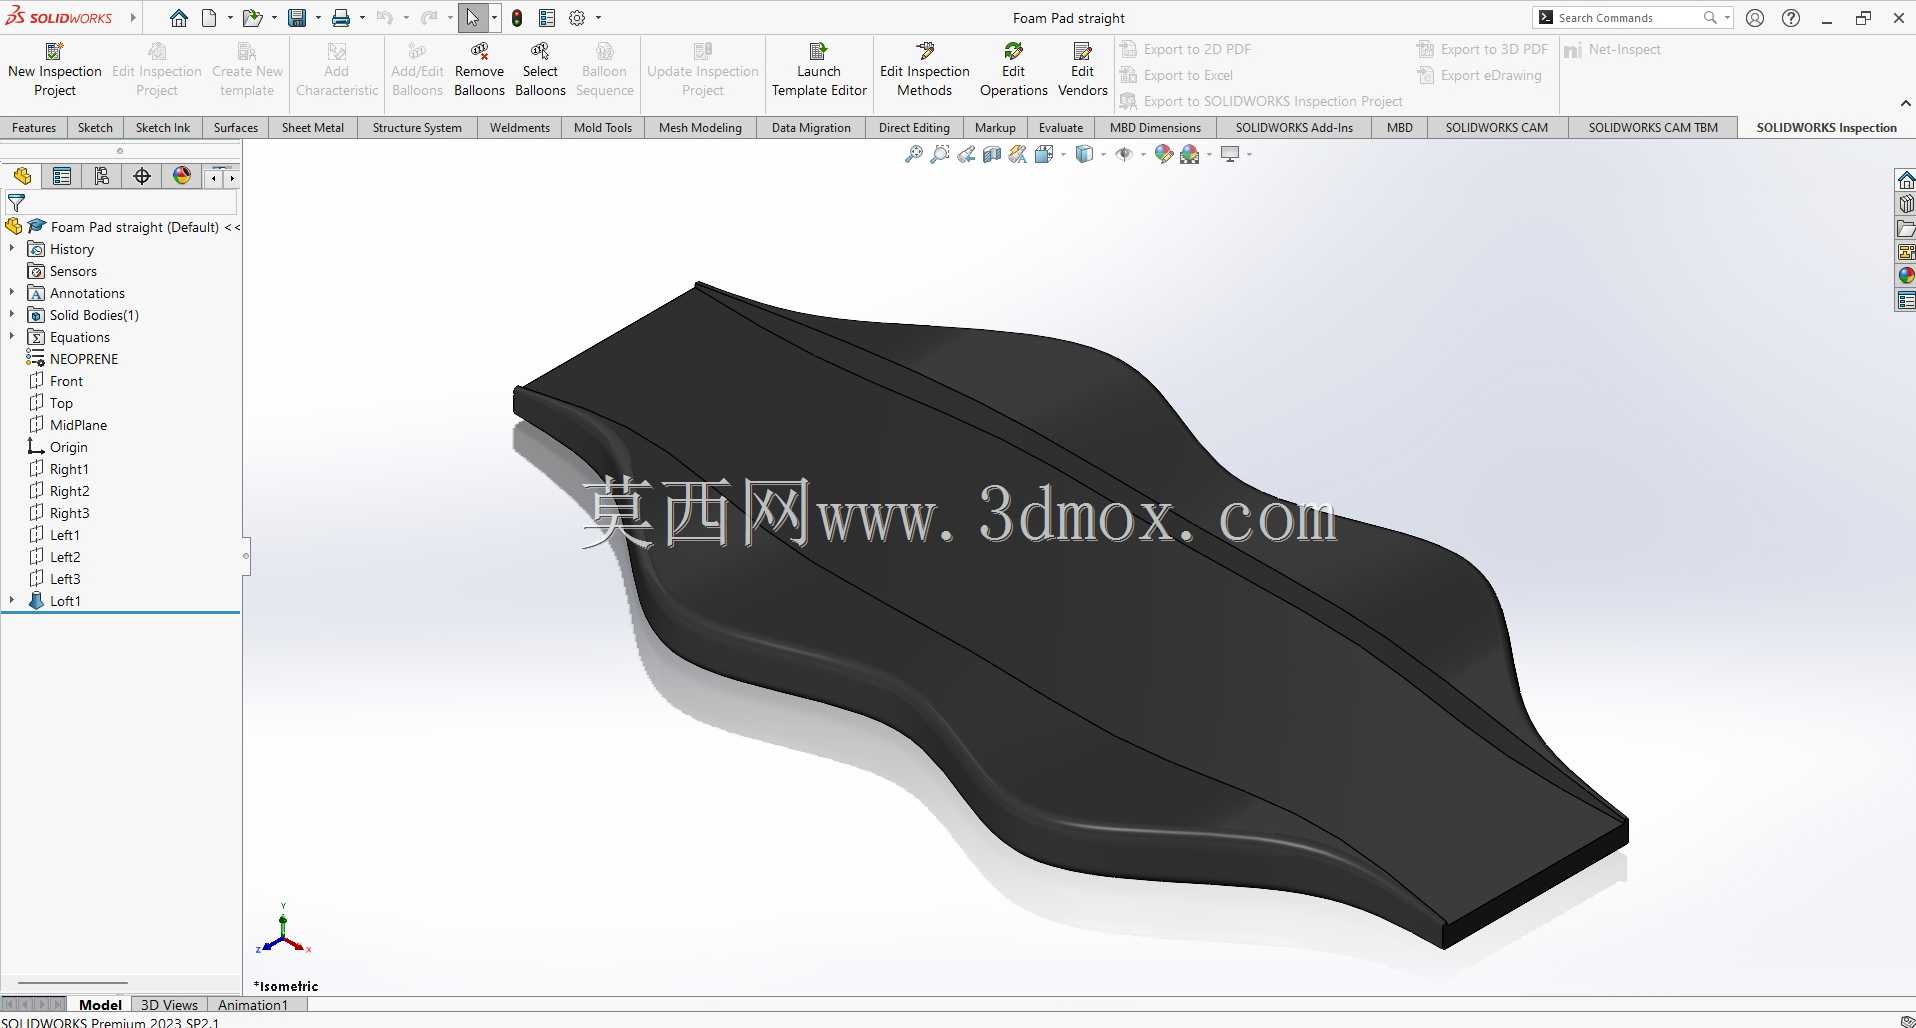Click Remove Balloons in the ribbon
1916x1028 pixels.
point(480,69)
